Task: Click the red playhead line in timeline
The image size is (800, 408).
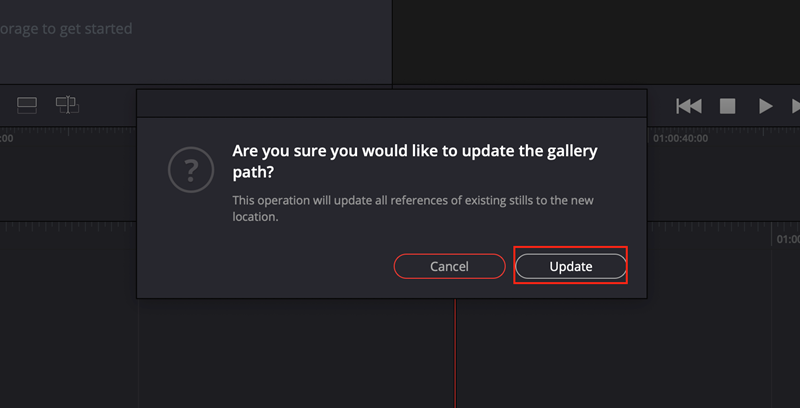Action: pos(455,353)
